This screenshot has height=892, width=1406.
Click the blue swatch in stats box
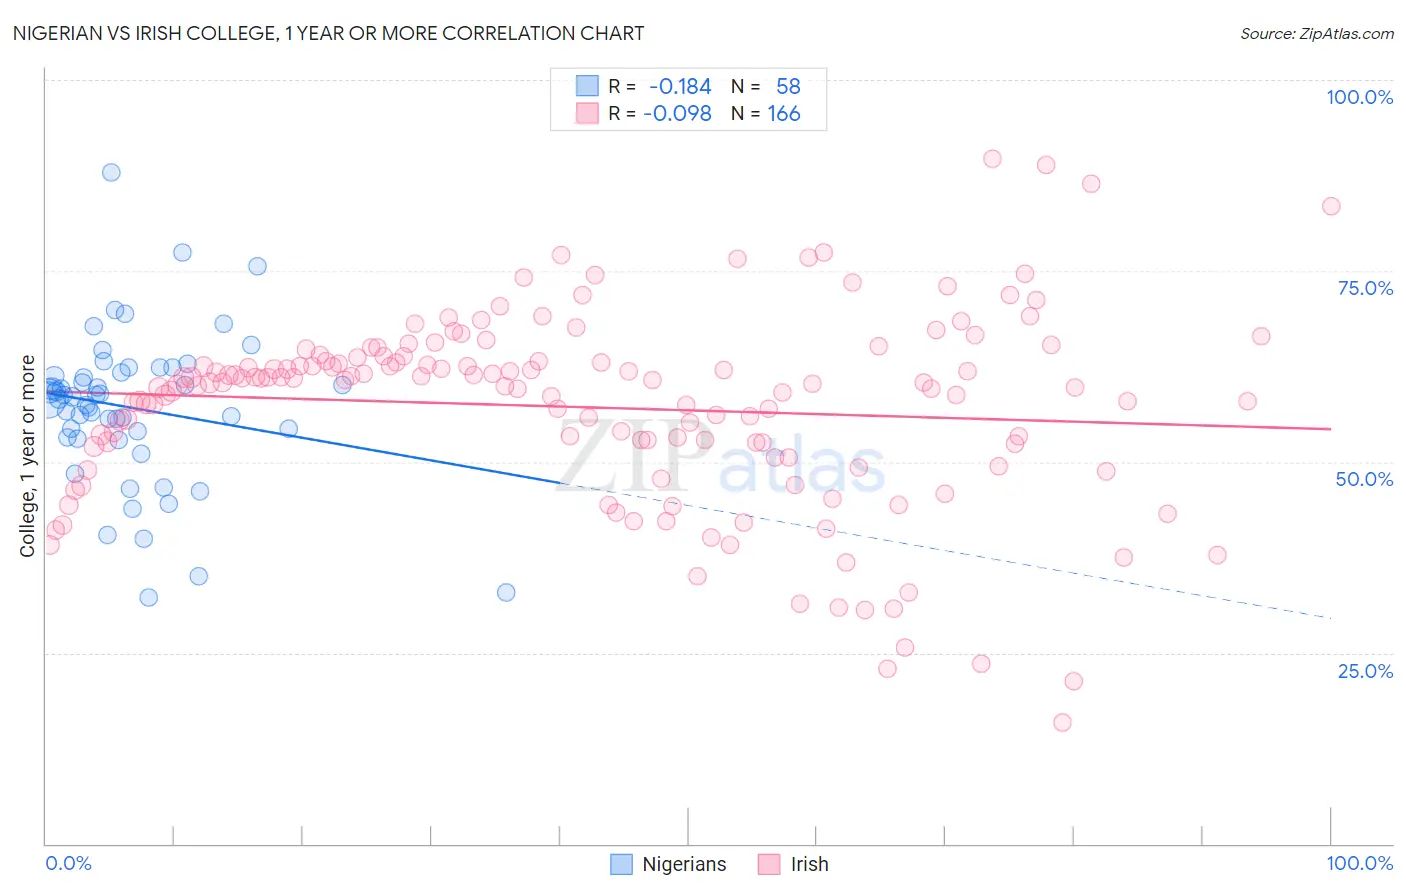pos(586,86)
